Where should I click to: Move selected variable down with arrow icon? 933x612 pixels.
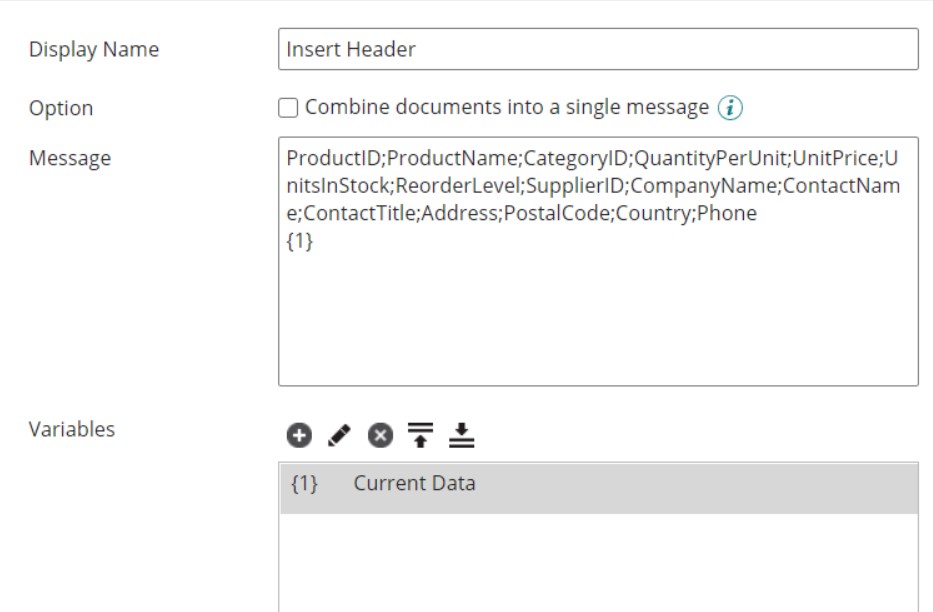coord(461,435)
